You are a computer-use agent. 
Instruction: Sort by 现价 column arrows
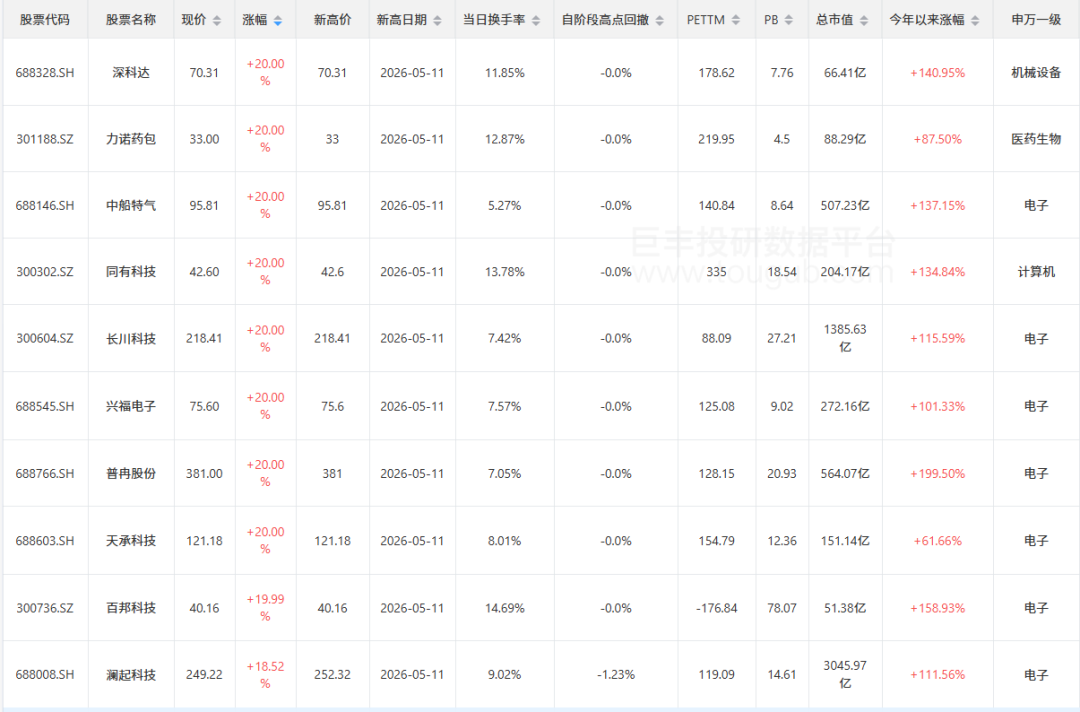(216, 21)
